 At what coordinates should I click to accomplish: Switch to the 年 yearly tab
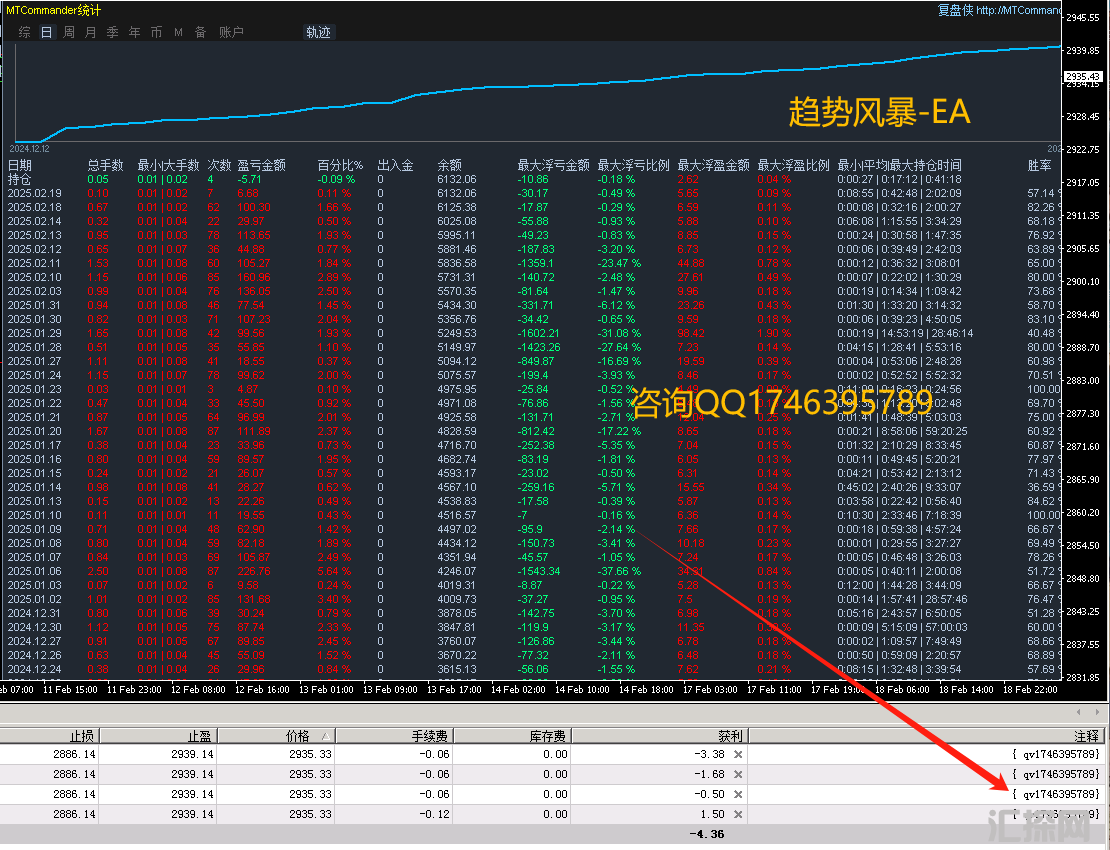coord(135,32)
